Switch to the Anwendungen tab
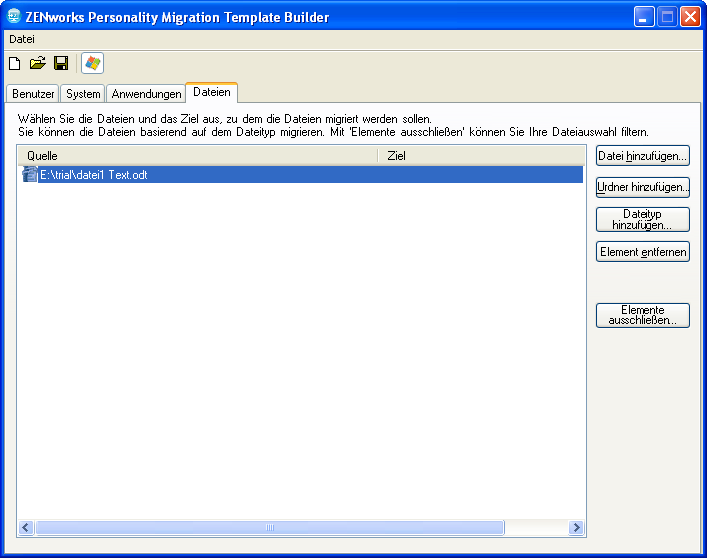Viewport: 707px width, 558px height. point(146,94)
